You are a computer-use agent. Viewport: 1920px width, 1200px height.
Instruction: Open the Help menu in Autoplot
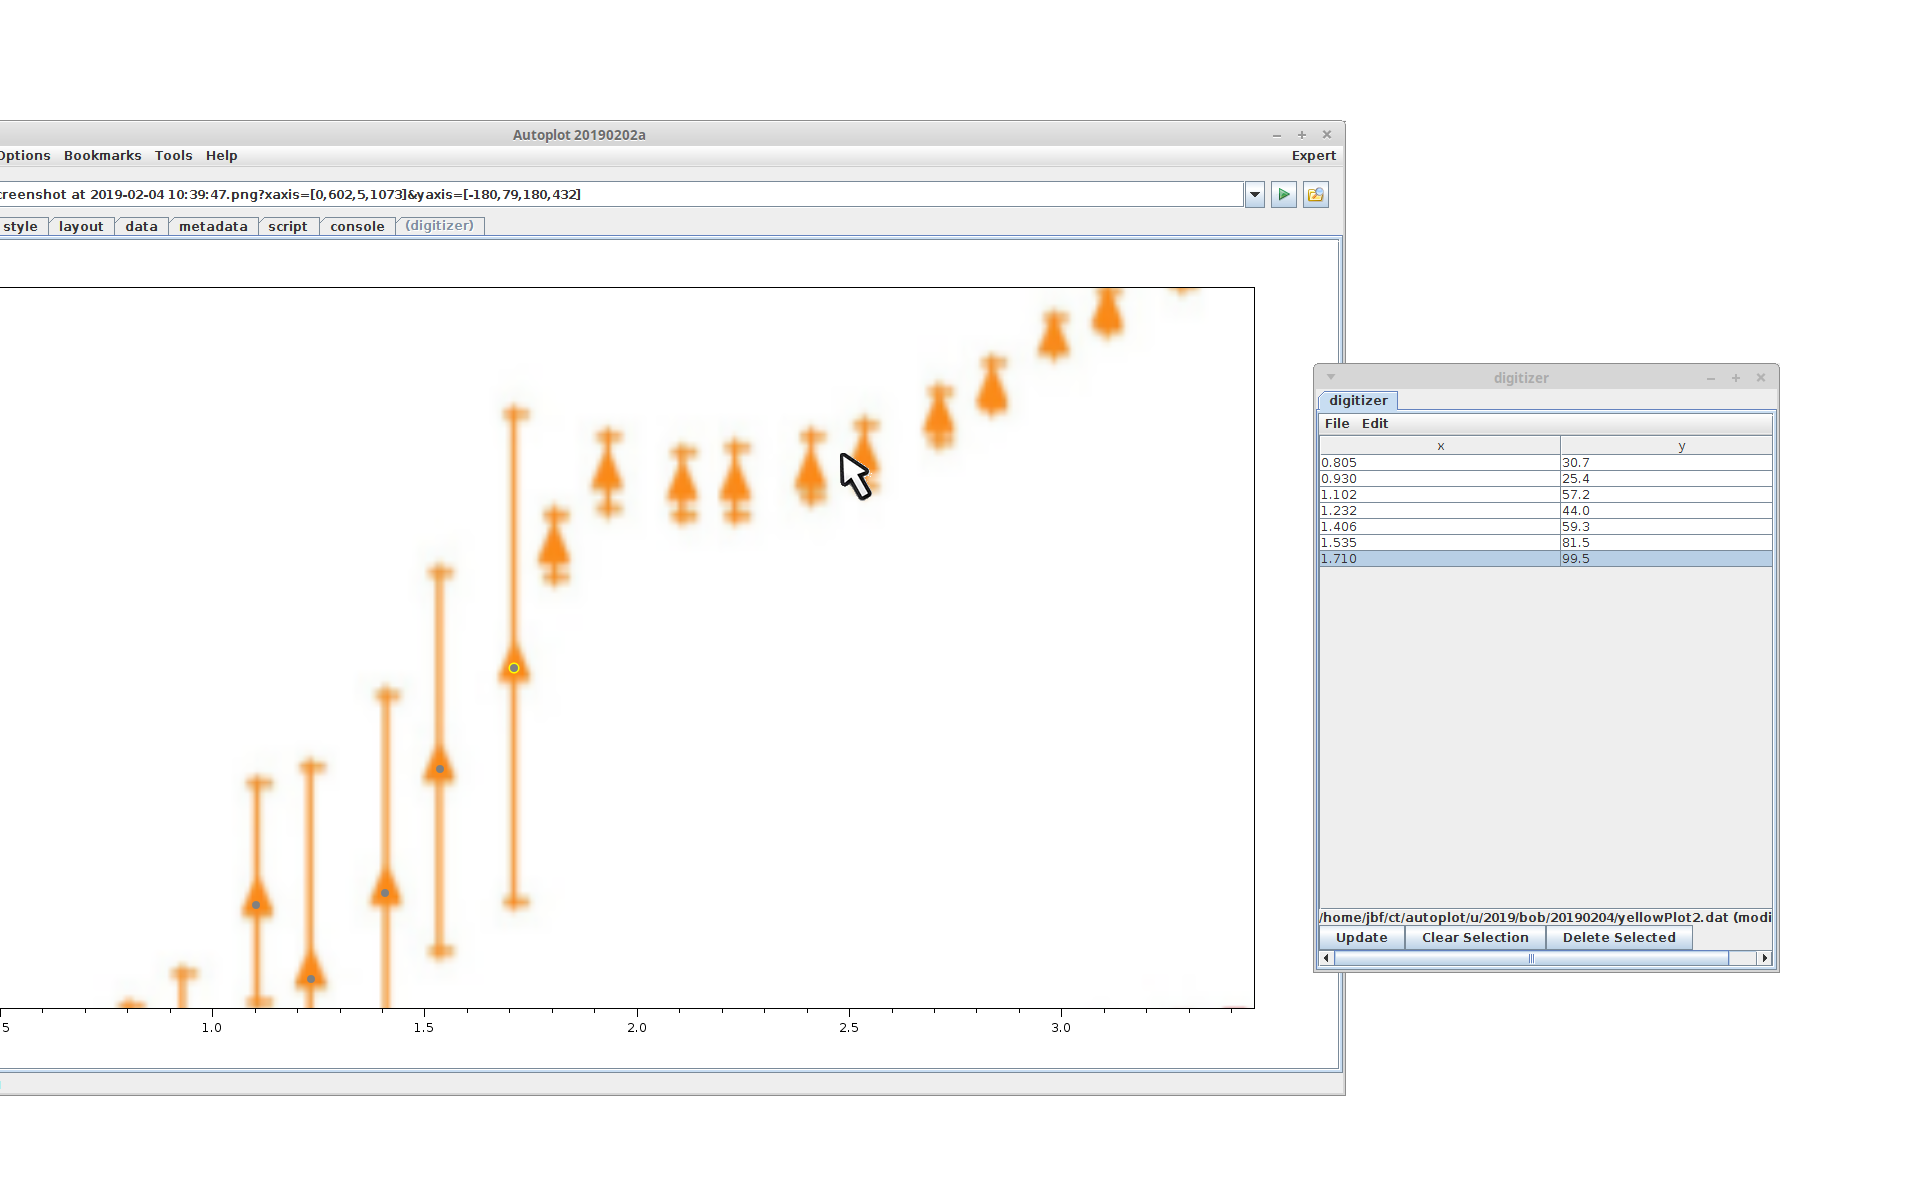pos(222,156)
